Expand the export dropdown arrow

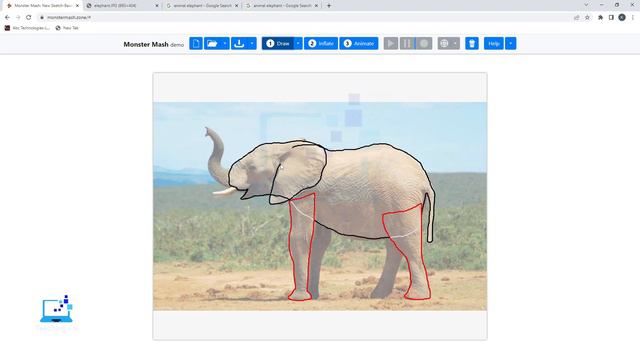tap(252, 43)
